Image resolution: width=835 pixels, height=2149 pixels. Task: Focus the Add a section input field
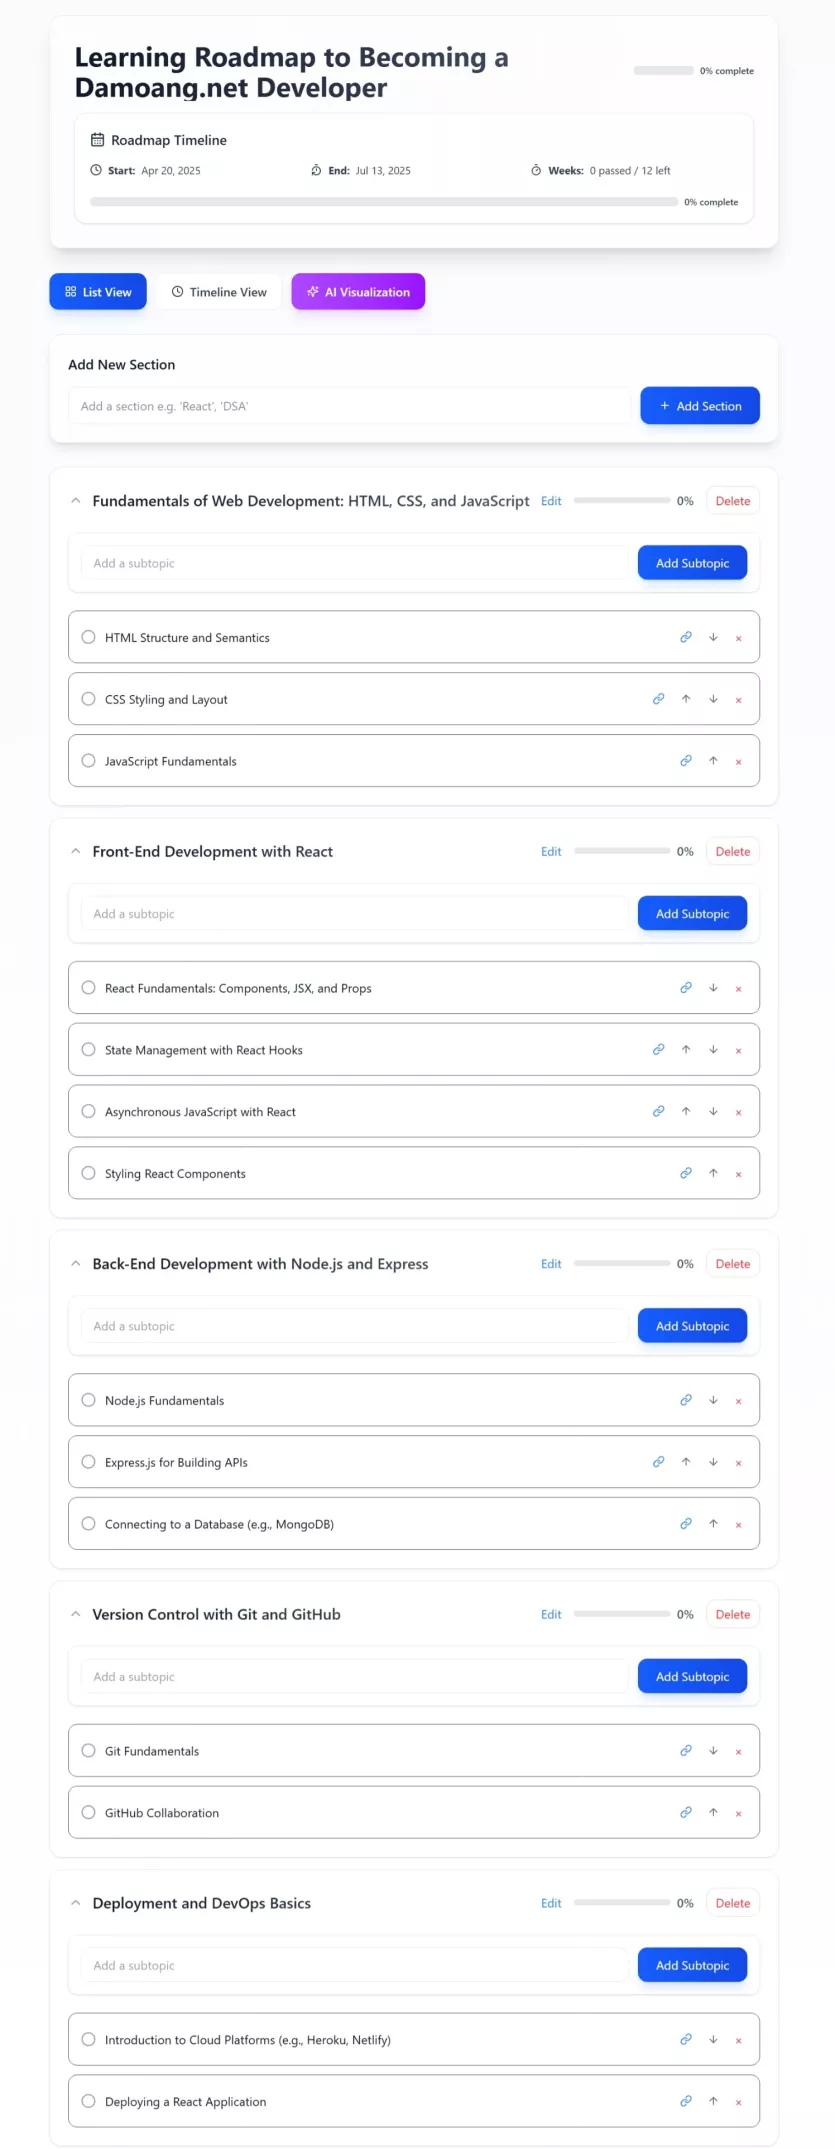[x=350, y=406]
